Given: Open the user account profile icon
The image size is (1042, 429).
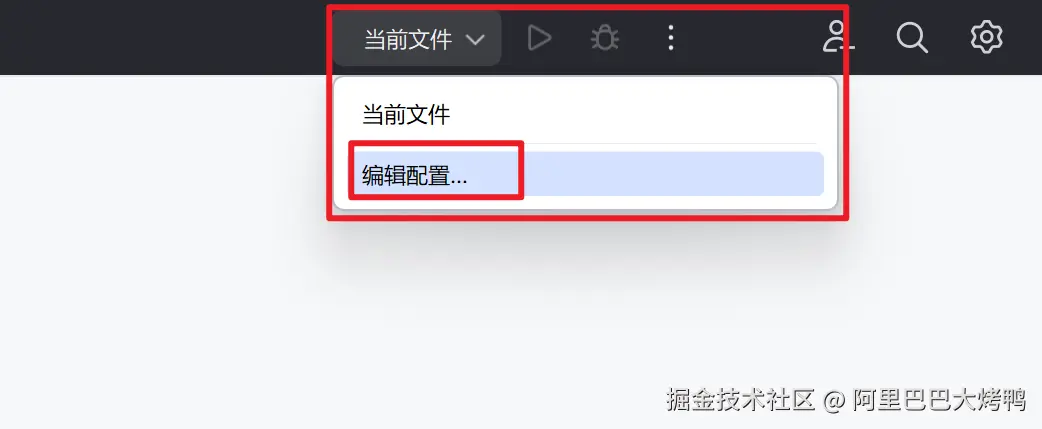Looking at the screenshot, I should point(839,37).
